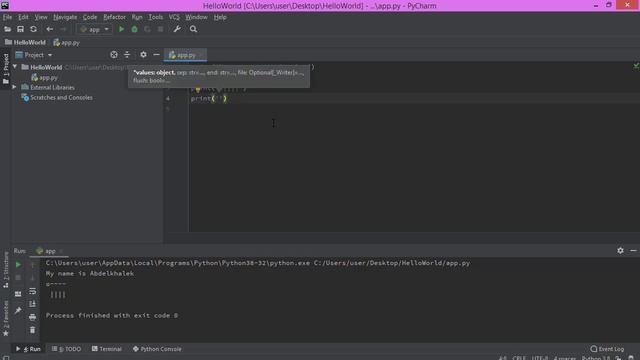
Task: Click the Collapse All icon in Project panel
Action: (x=127, y=55)
